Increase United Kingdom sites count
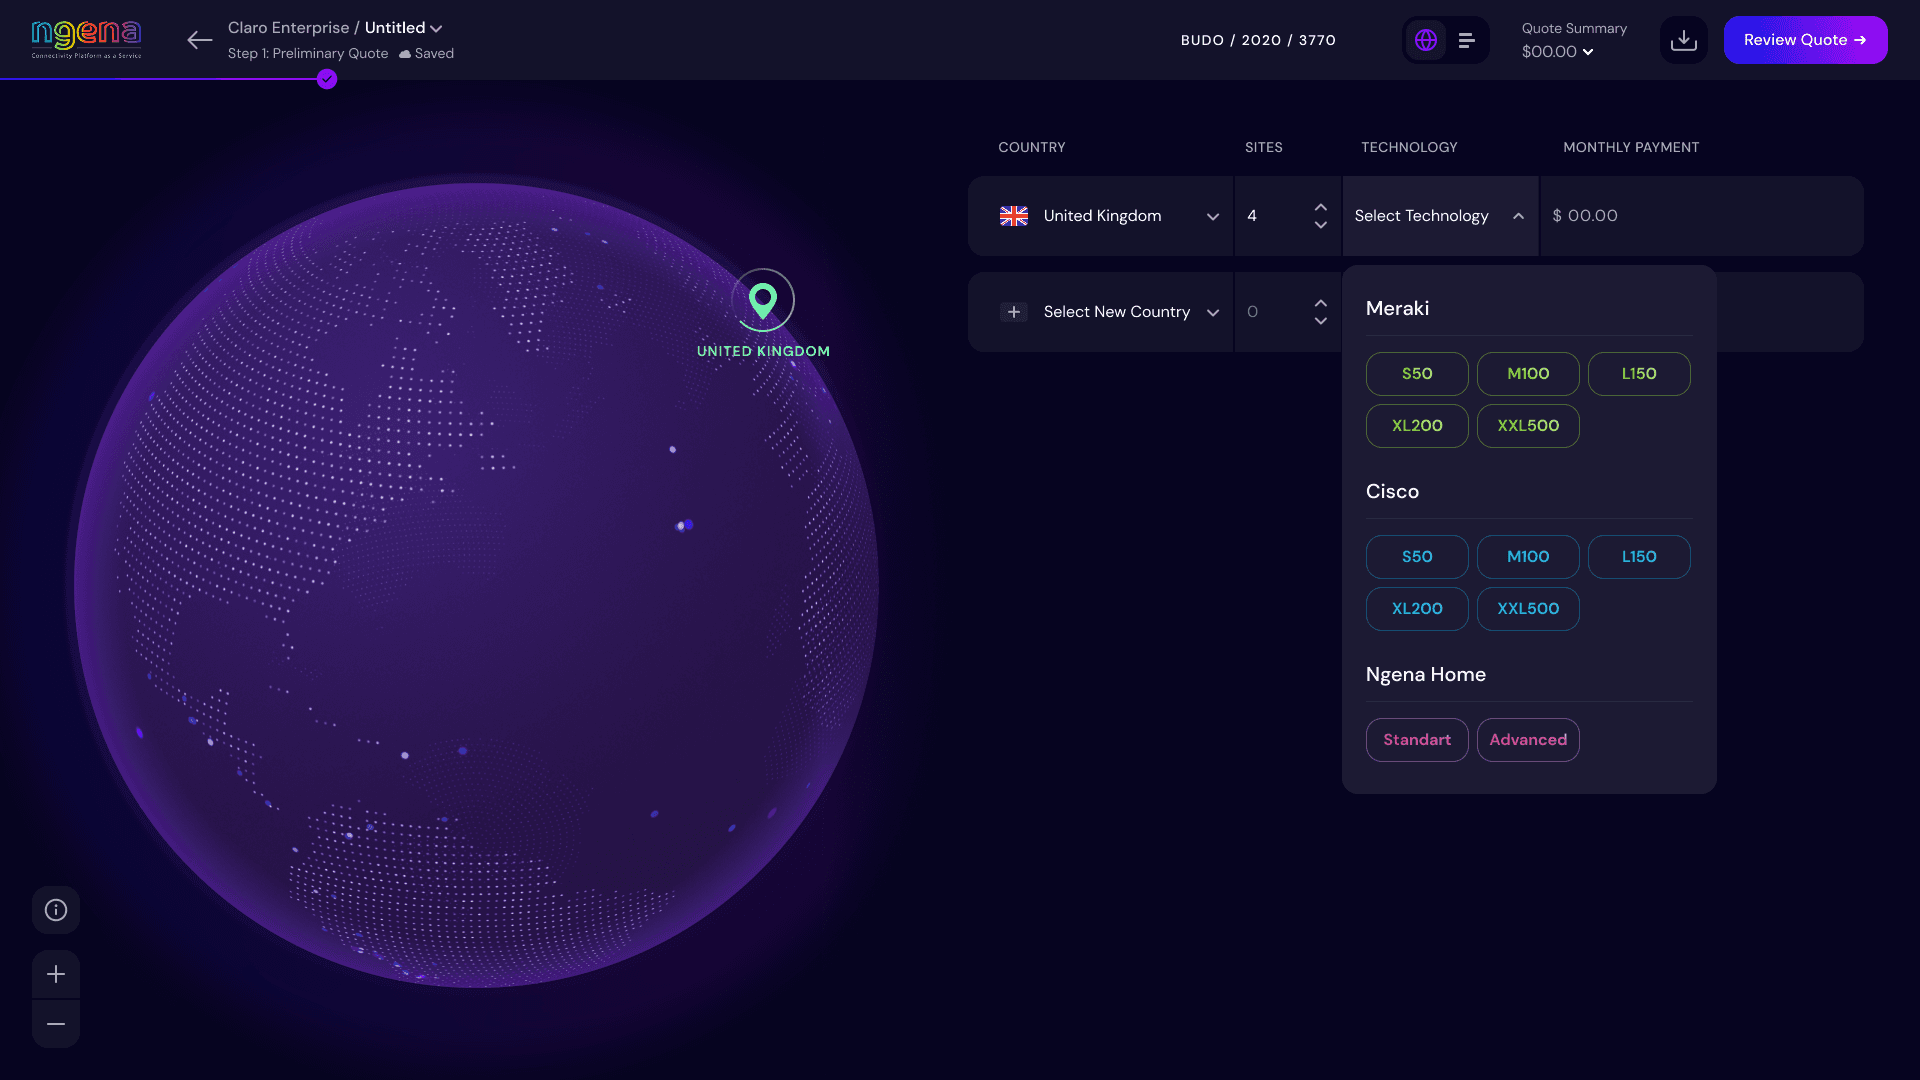 coord(1321,207)
